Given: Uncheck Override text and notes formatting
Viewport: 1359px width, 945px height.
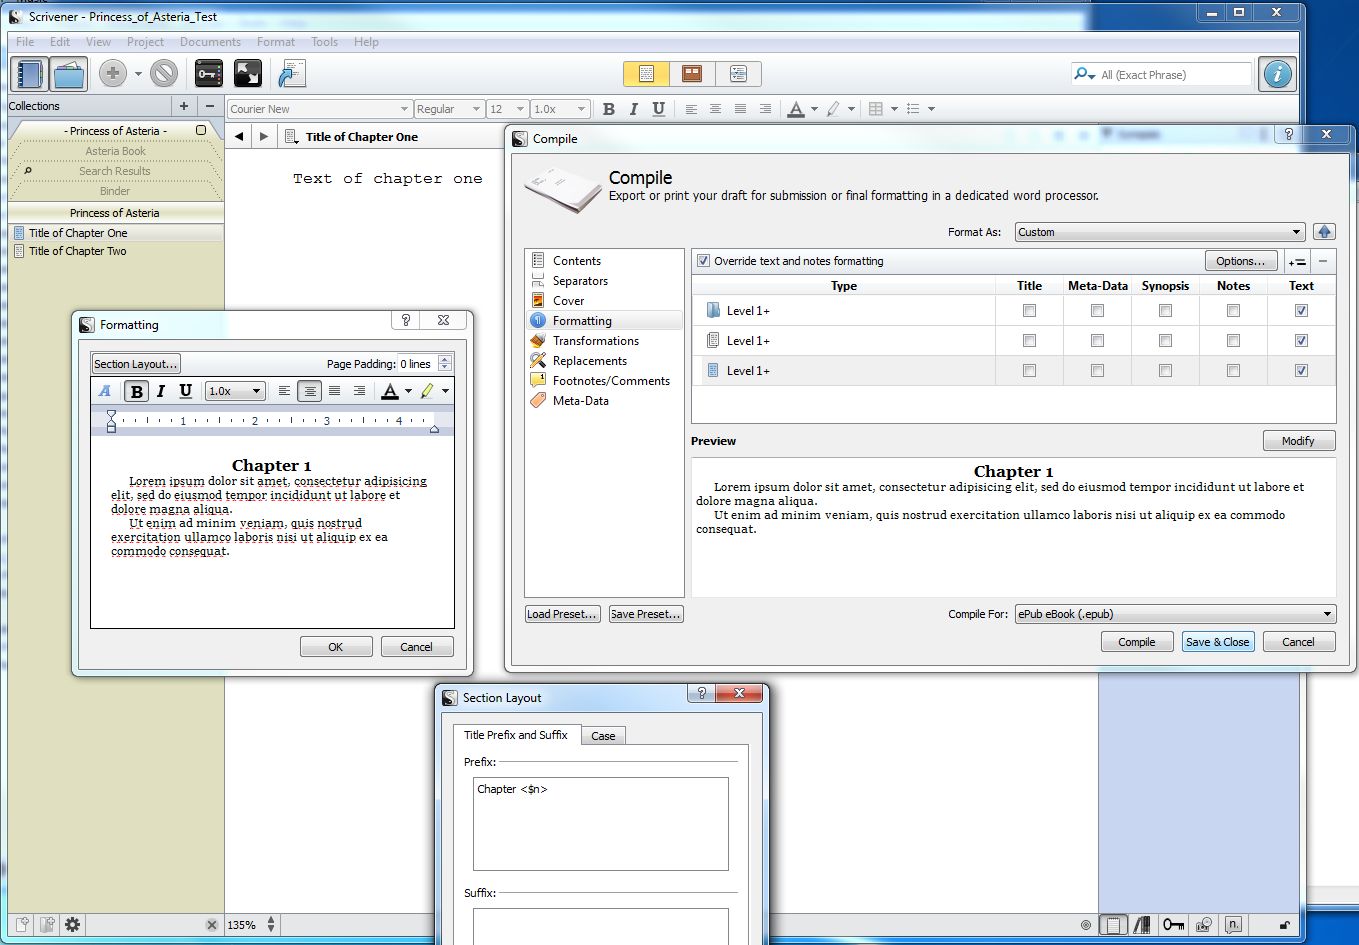Looking at the screenshot, I should tap(704, 261).
